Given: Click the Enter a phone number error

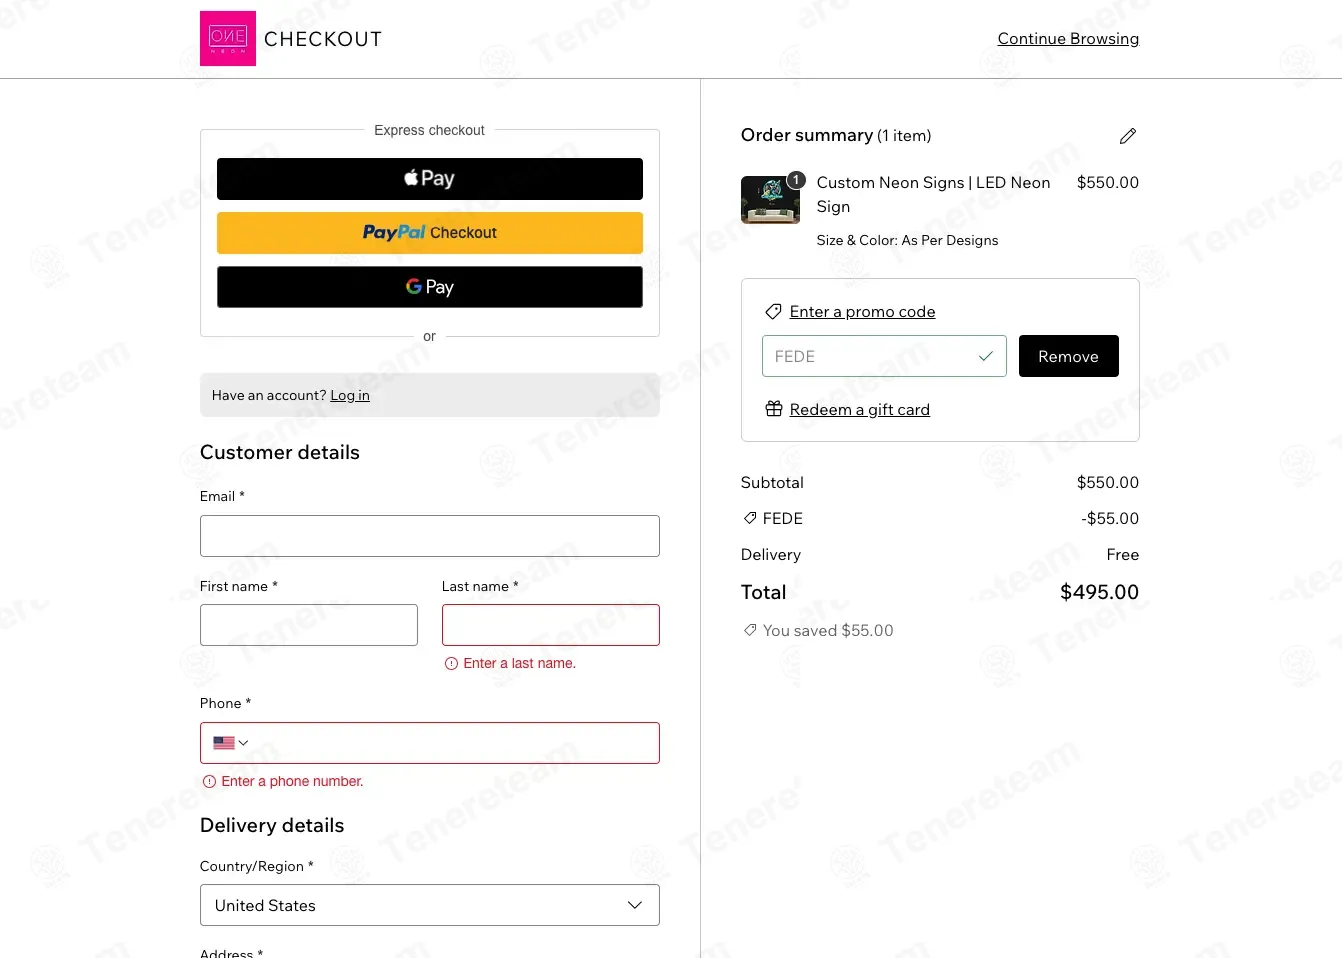Looking at the screenshot, I should click(292, 782).
